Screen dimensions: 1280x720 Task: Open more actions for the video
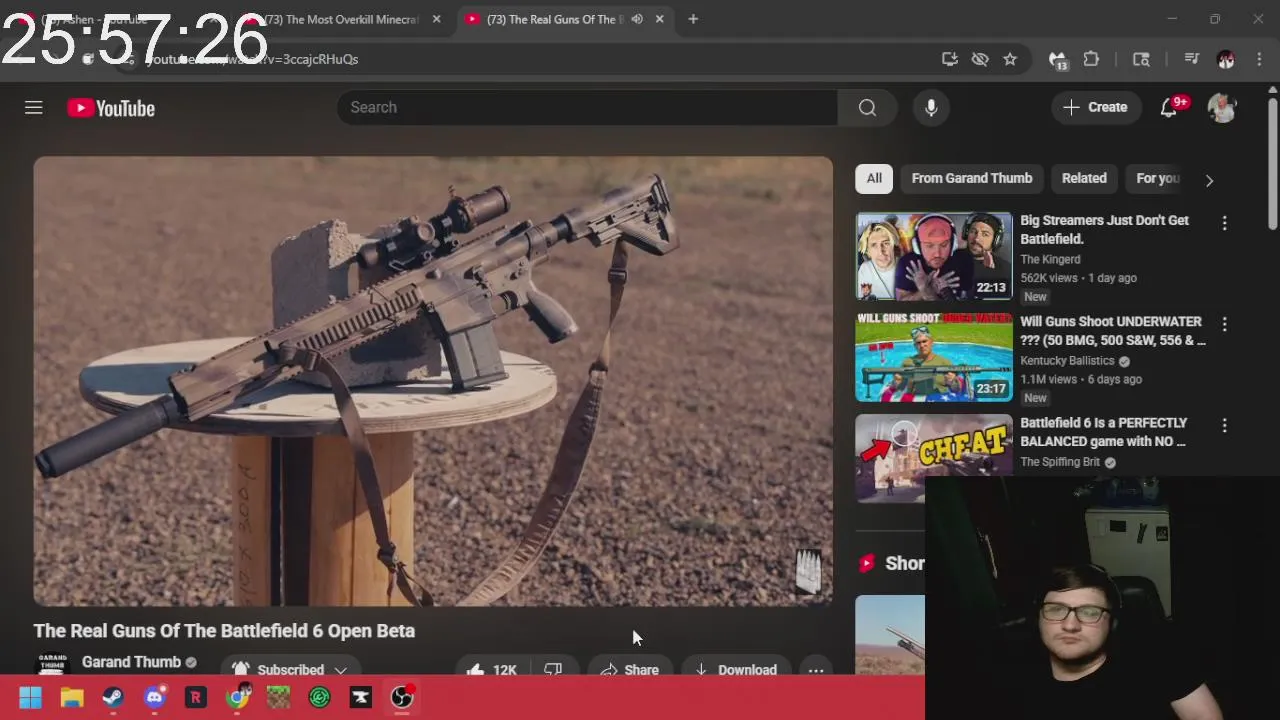(816, 669)
